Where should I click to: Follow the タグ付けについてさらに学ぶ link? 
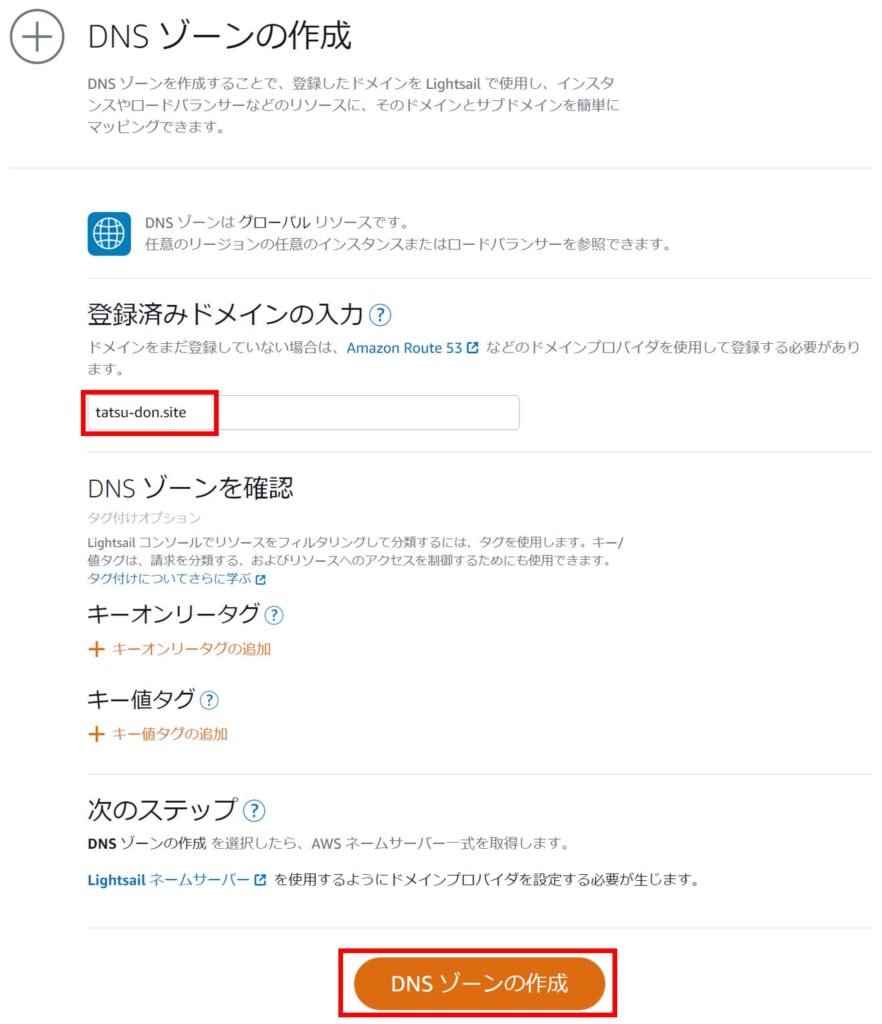point(170,579)
